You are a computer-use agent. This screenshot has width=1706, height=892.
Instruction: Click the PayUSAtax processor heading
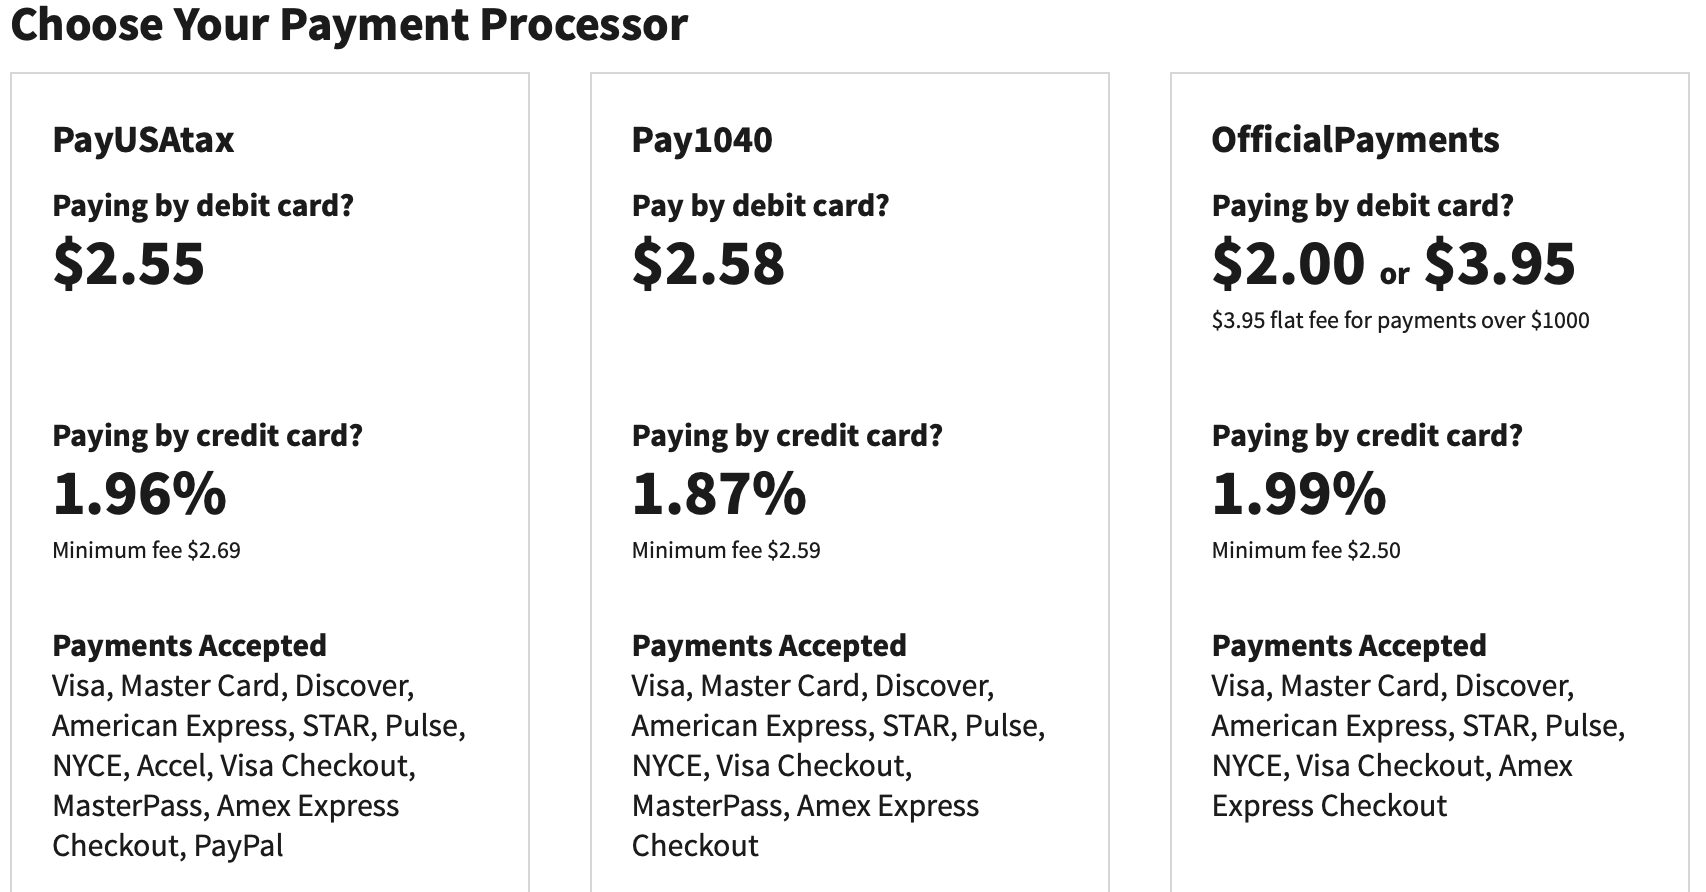(143, 140)
